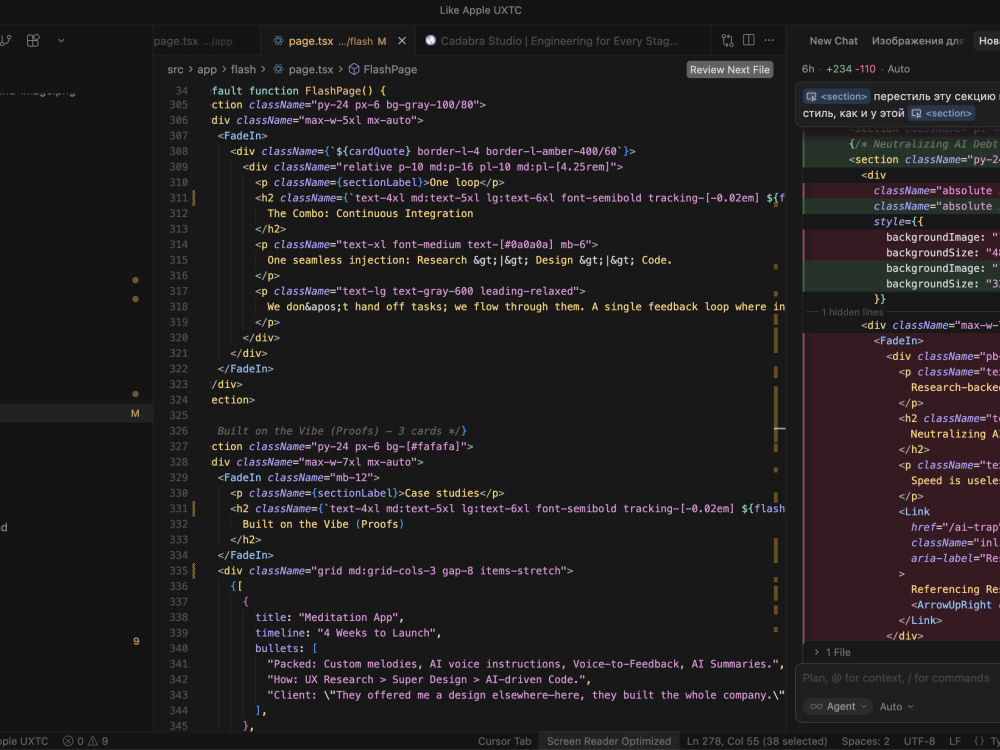Image resolution: width=1000 pixels, height=750 pixels.
Task: Expand the 1 File changes list
Action: click(x=832, y=652)
